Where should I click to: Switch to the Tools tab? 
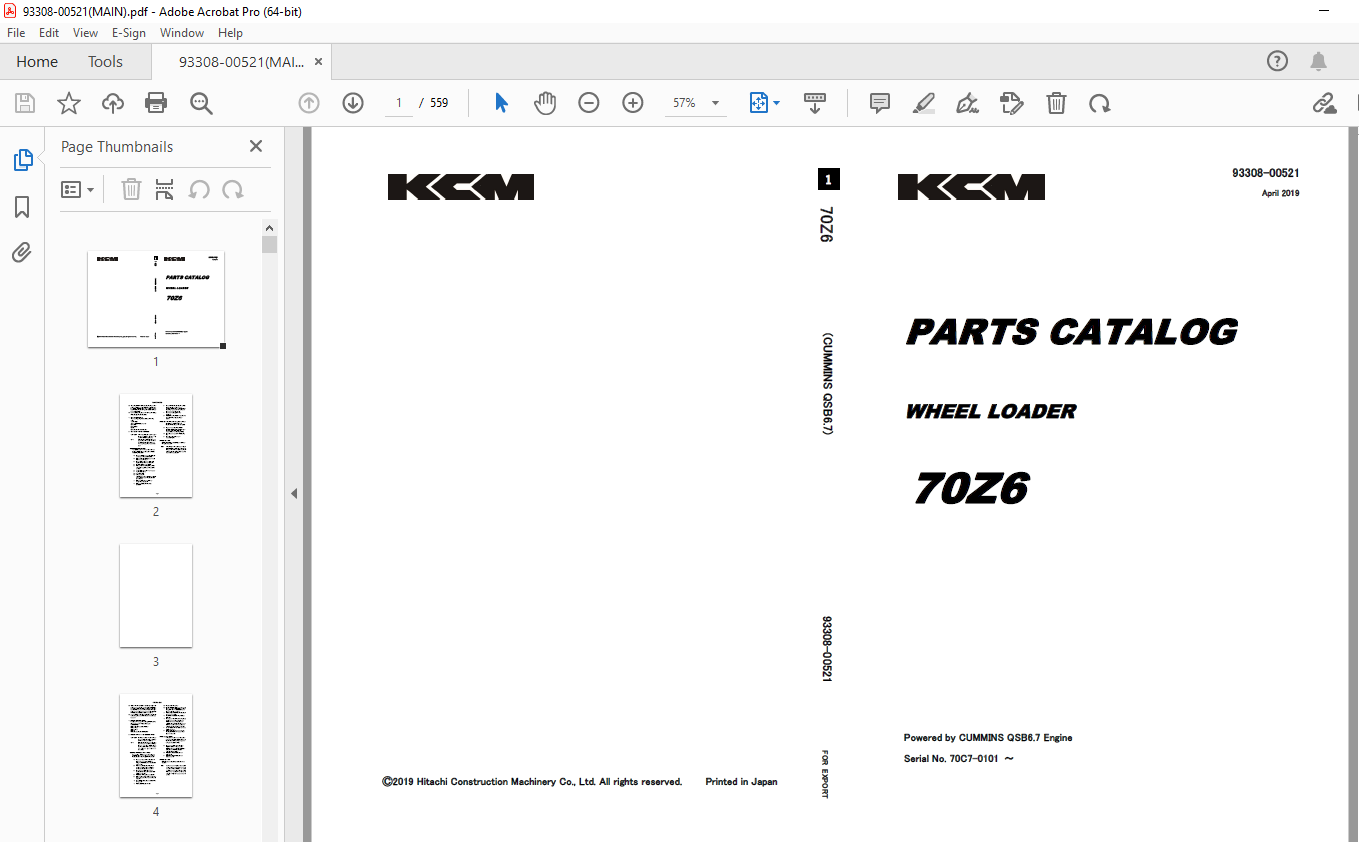105,61
